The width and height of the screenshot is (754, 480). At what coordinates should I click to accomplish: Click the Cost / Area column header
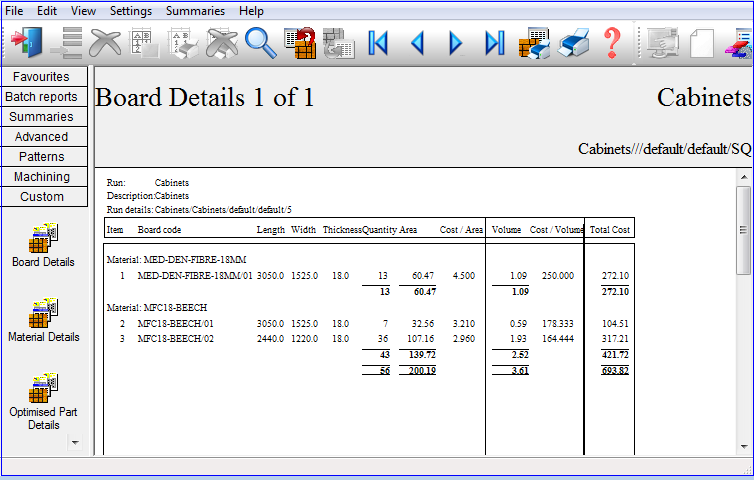[x=461, y=229]
